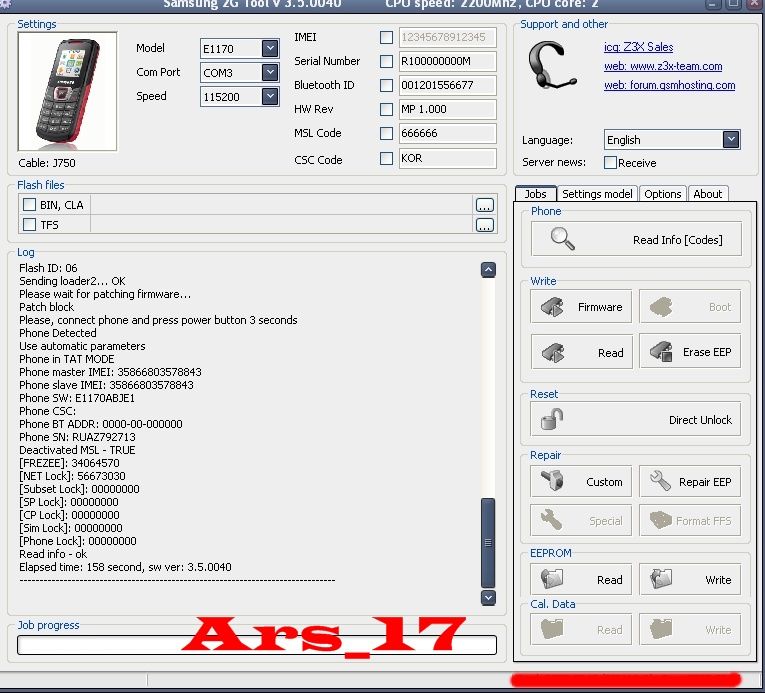The height and width of the screenshot is (693, 765).
Task: Check the BIN, CLA flash file box
Action: (x=30, y=204)
